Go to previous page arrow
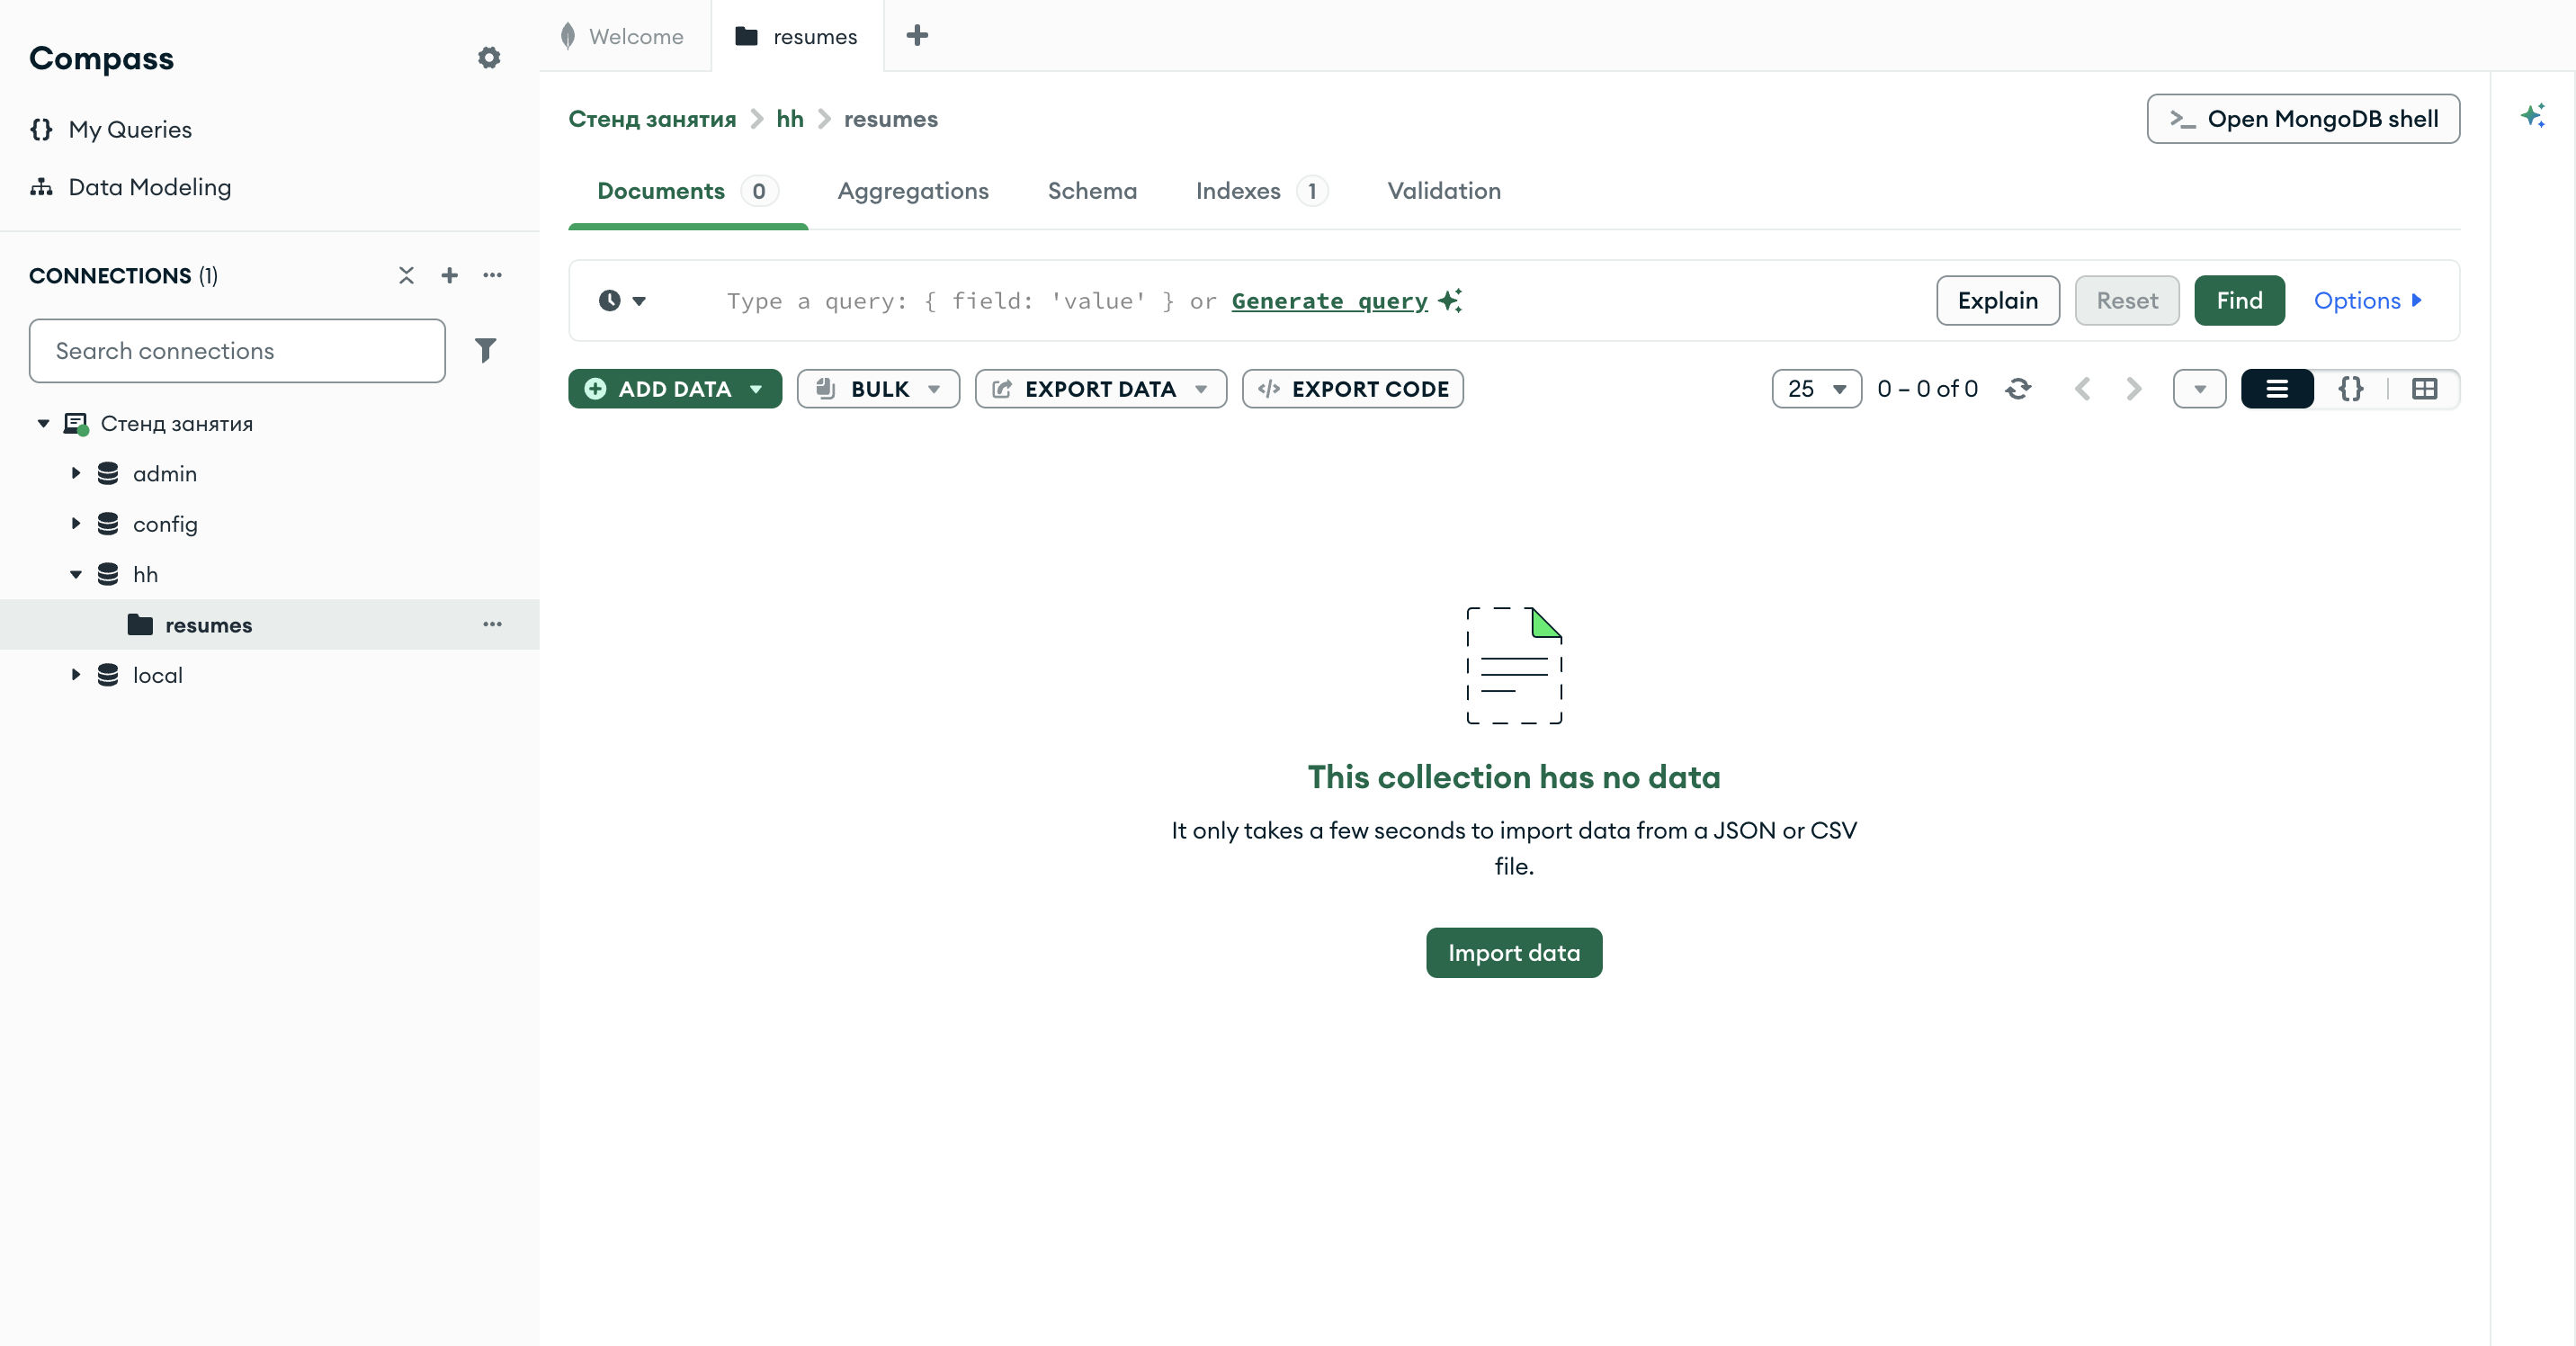The height and width of the screenshot is (1346, 2576). tap(2083, 389)
